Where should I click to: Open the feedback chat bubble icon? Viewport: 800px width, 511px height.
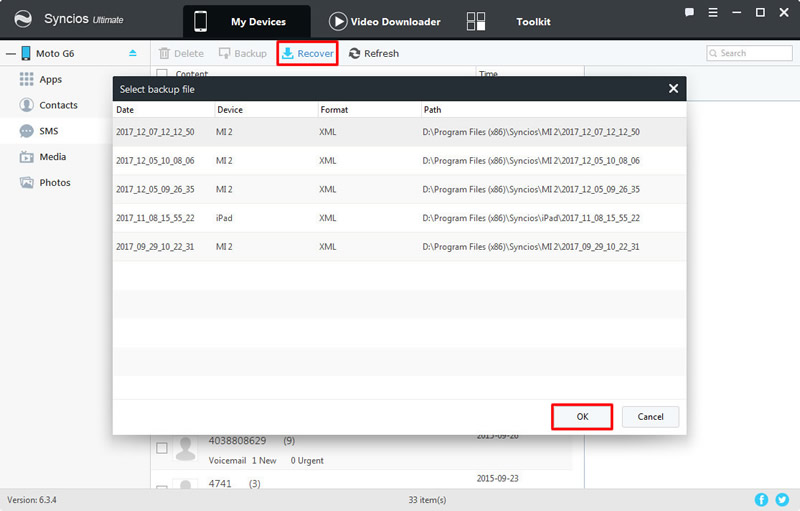click(689, 12)
